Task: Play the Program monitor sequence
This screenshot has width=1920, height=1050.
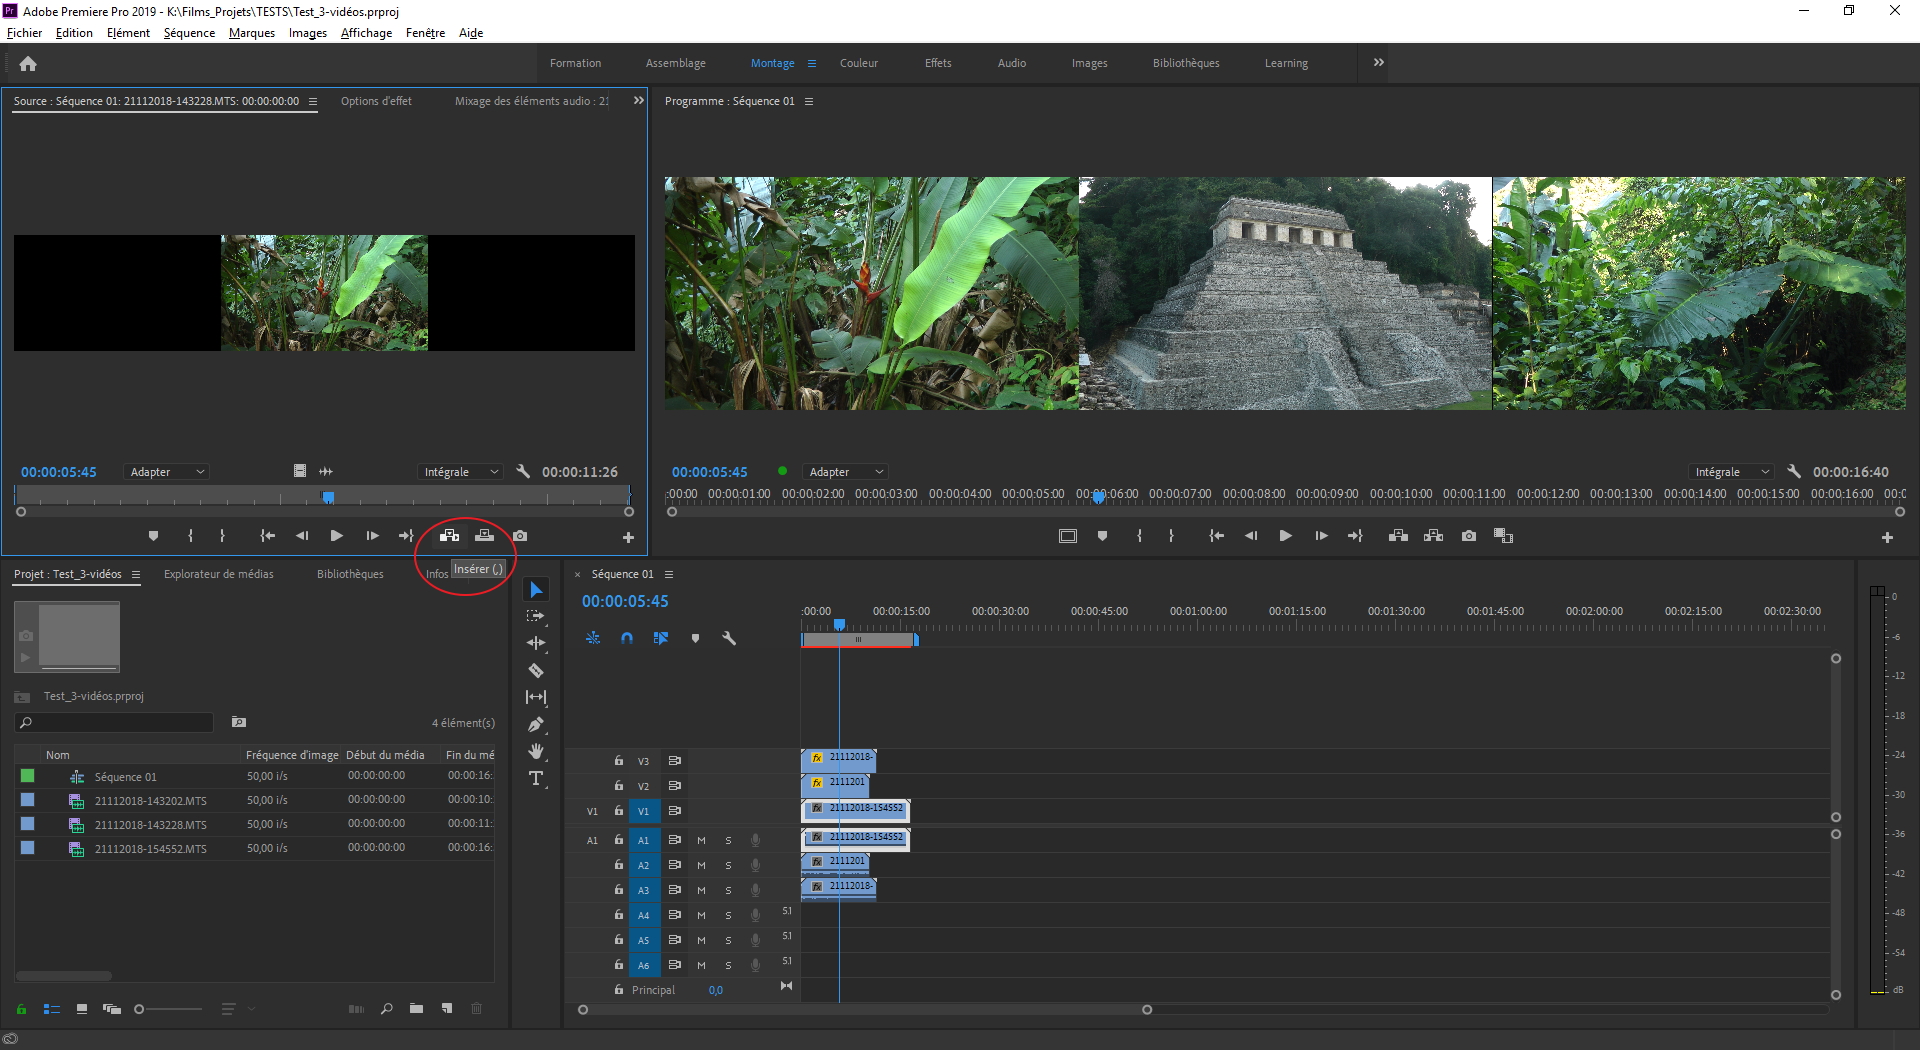Action: pyautogui.click(x=1285, y=536)
